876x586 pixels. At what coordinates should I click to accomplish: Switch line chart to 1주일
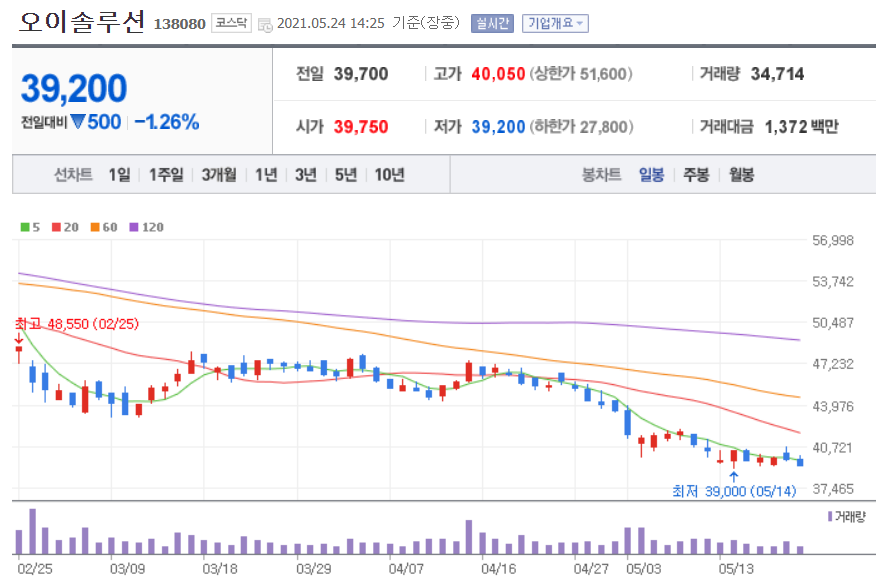click(166, 175)
